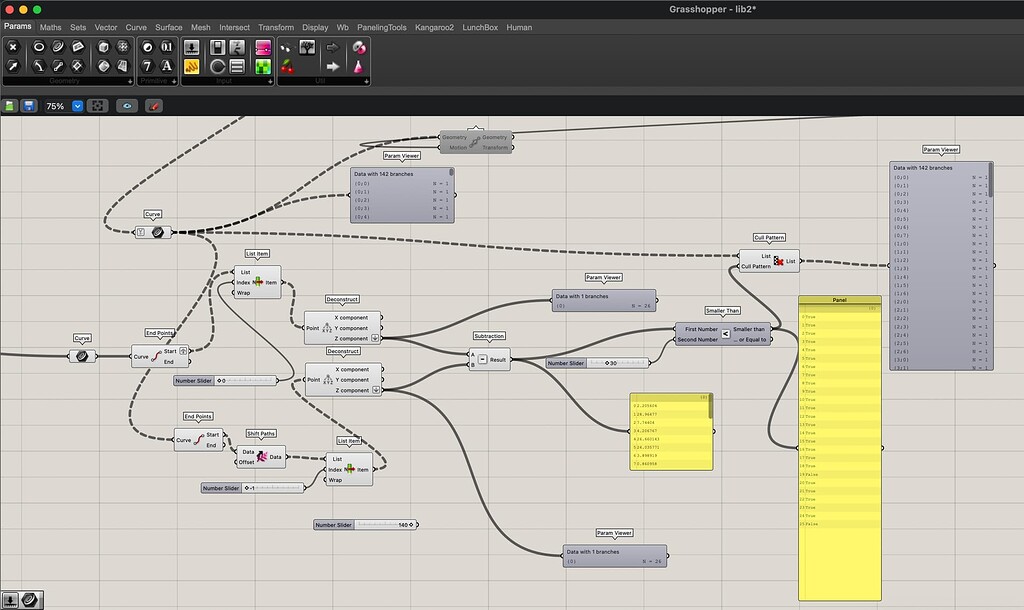Click the zoom-to-extents icon on canvas toolbar
The height and width of the screenshot is (610, 1024).
[x=97, y=105]
